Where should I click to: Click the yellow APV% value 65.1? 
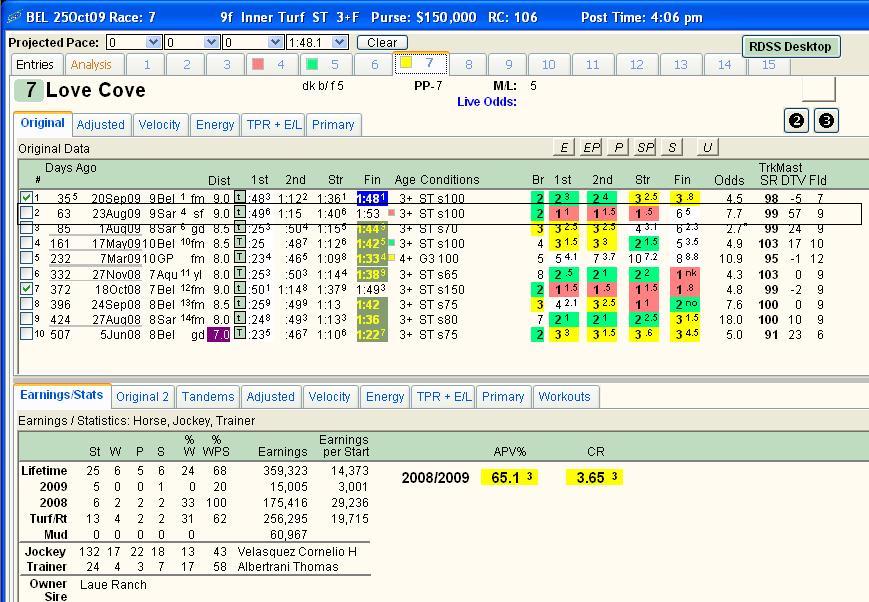pos(509,477)
